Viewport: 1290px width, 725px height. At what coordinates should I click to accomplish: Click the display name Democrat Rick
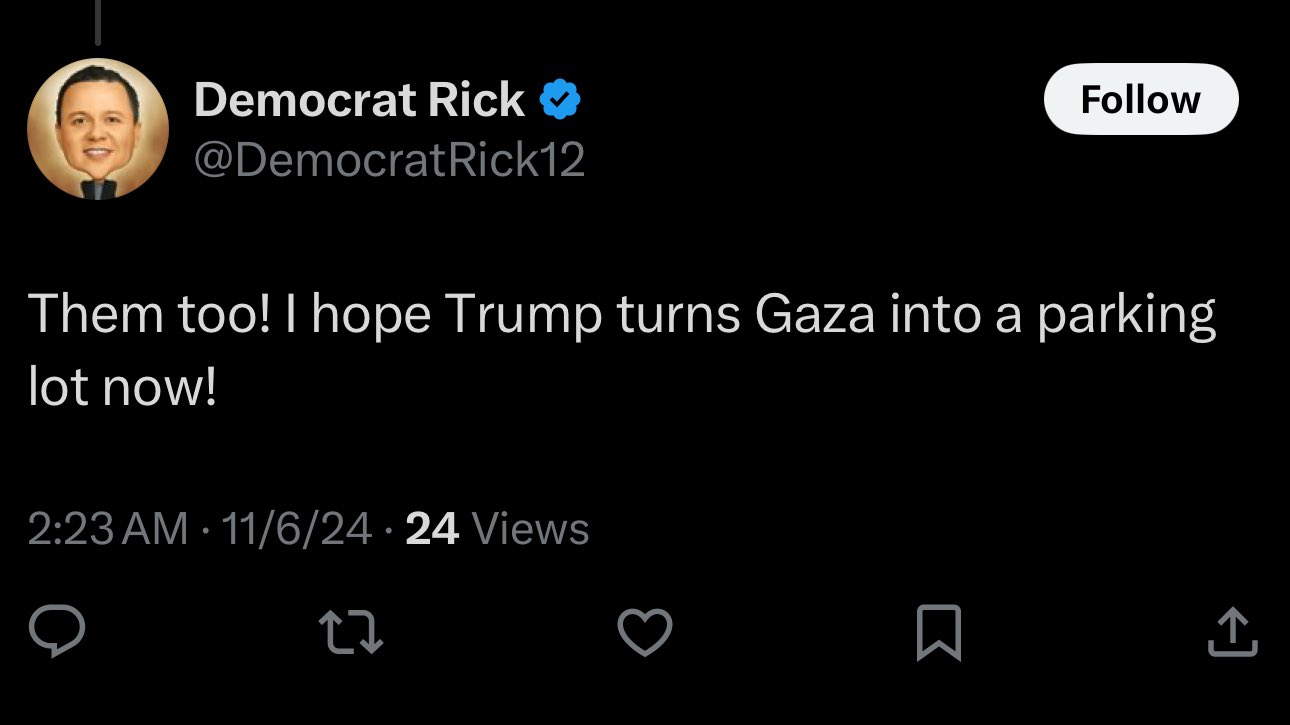click(359, 99)
